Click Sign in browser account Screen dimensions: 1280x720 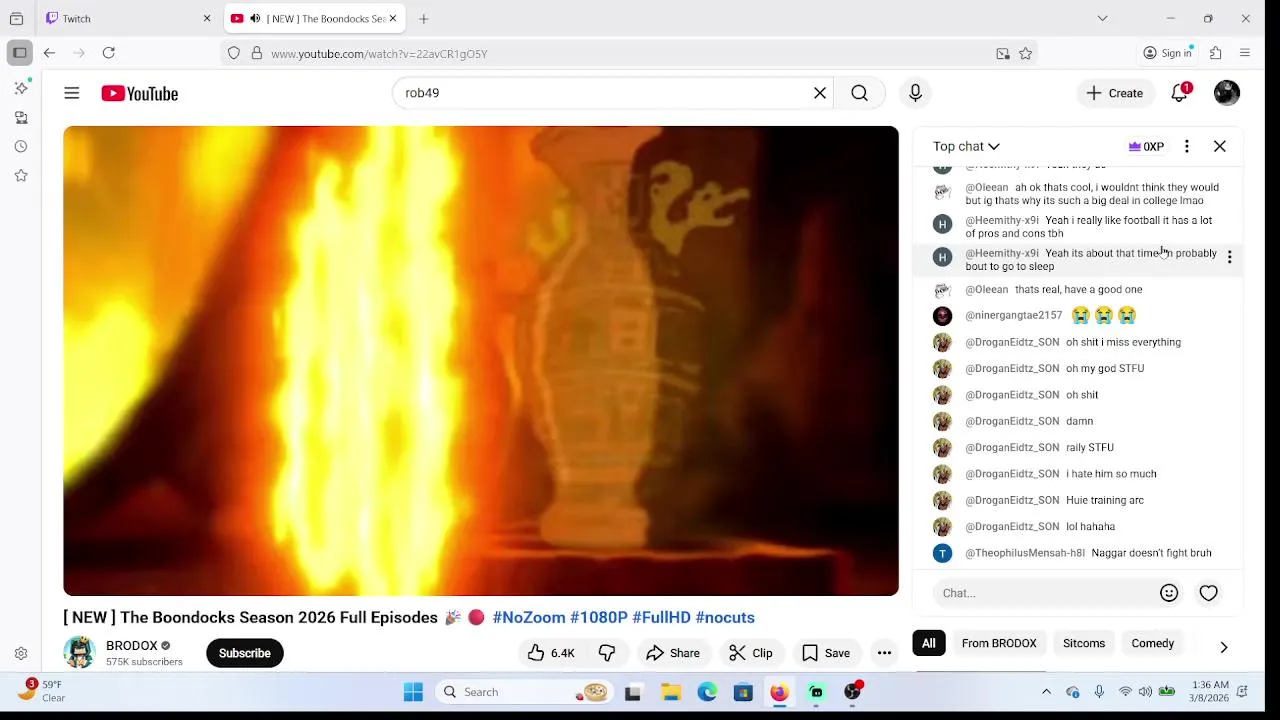1167,53
